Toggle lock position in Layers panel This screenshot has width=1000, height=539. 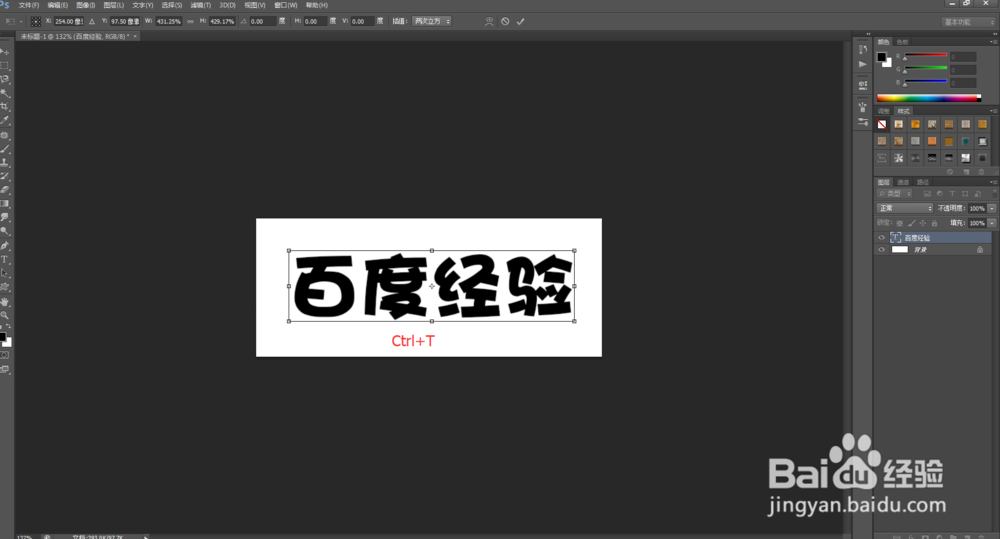923,223
